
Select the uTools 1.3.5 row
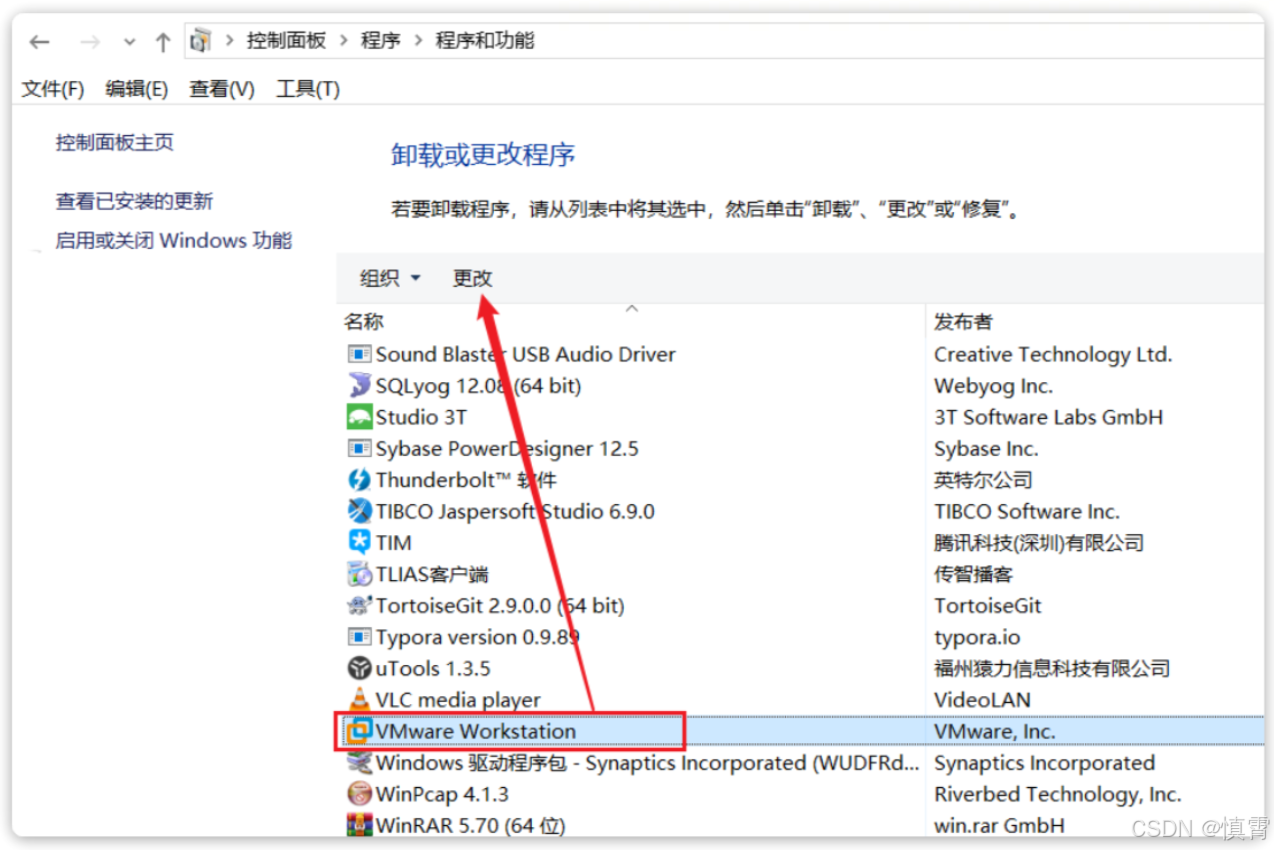tap(800, 668)
